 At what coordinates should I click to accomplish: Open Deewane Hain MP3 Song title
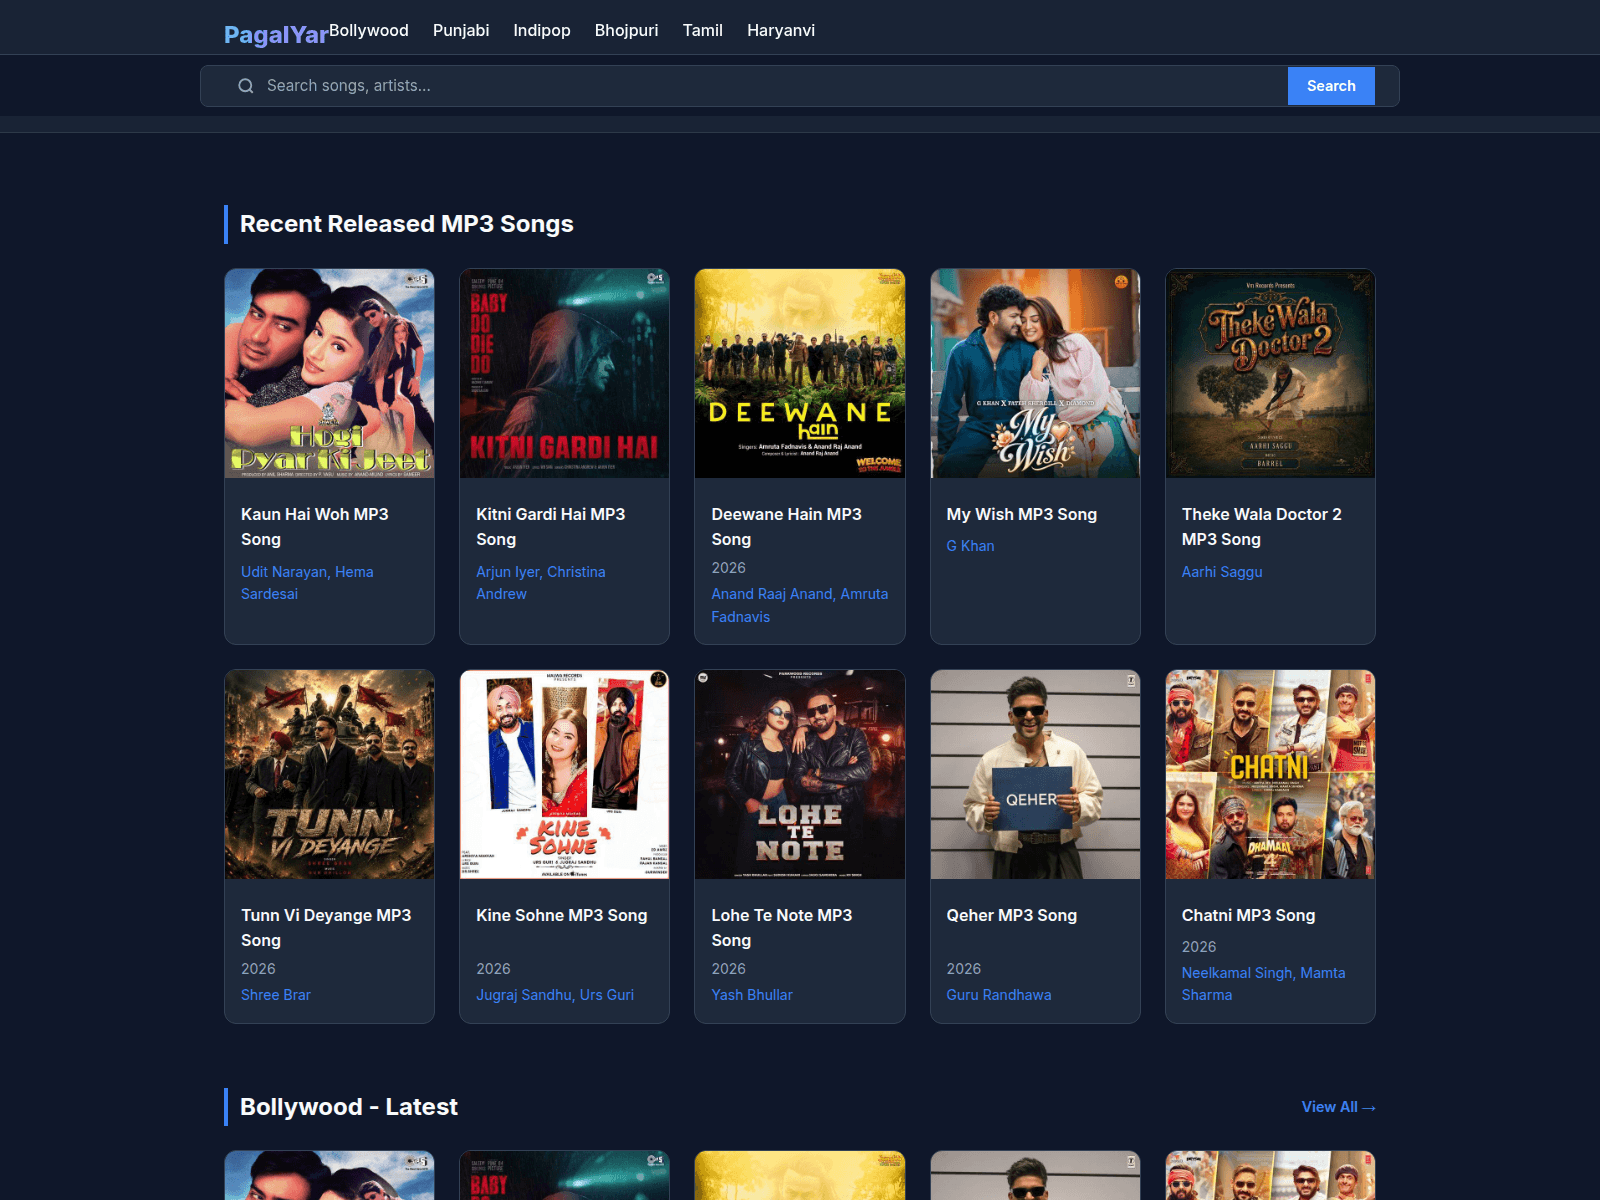pos(786,526)
